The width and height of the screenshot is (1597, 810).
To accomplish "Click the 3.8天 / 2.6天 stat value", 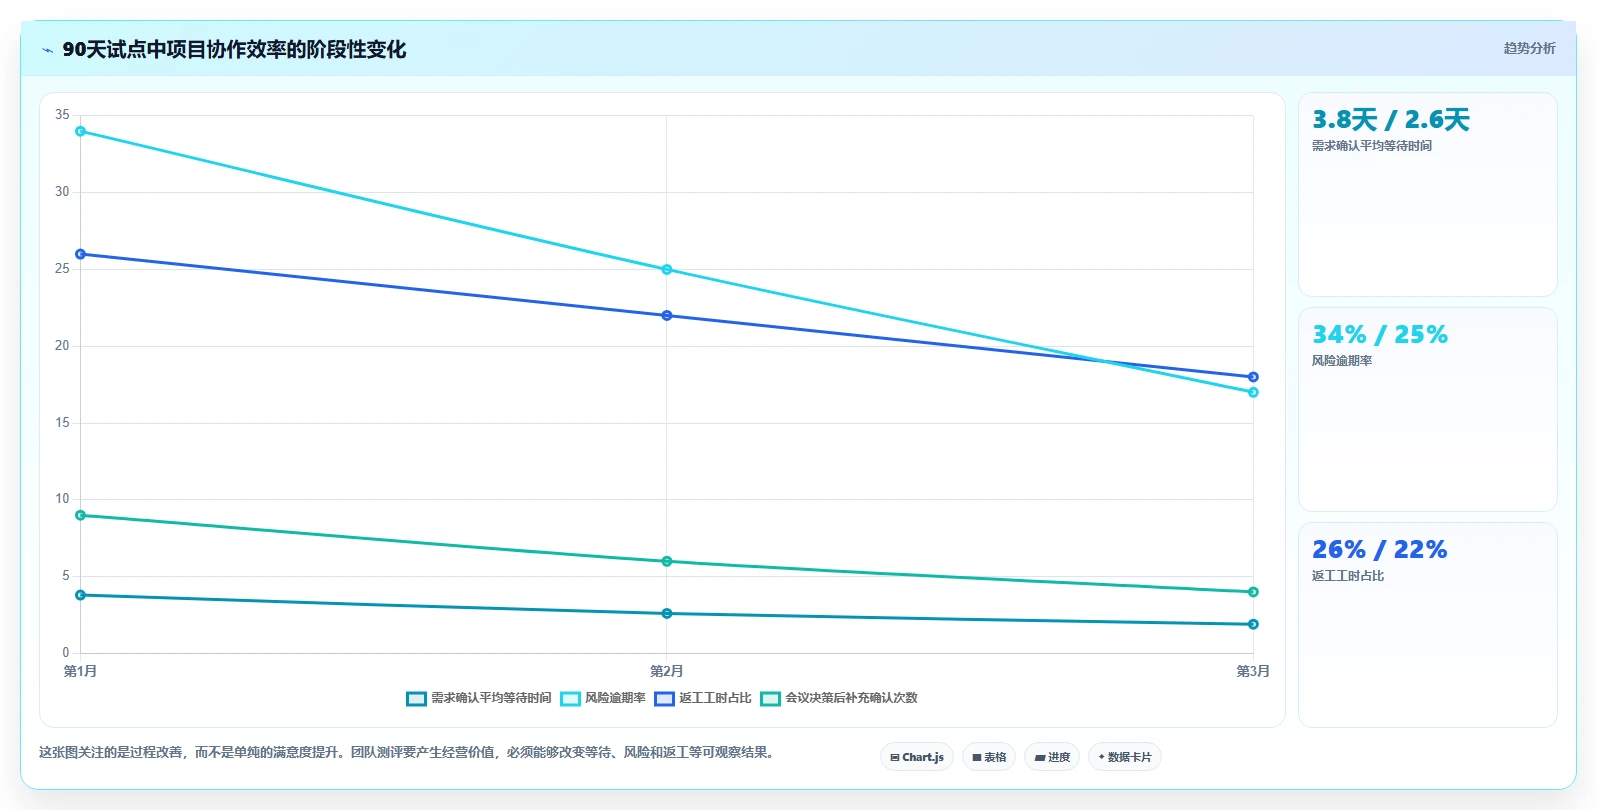I will [1391, 120].
